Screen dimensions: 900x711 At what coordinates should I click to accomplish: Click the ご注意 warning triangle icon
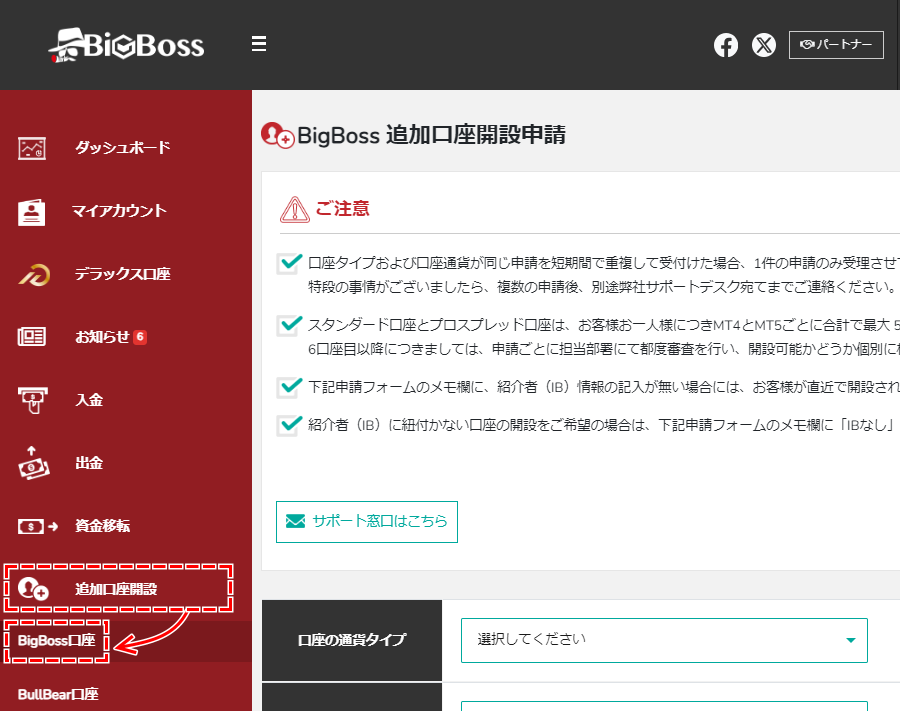[x=295, y=209]
